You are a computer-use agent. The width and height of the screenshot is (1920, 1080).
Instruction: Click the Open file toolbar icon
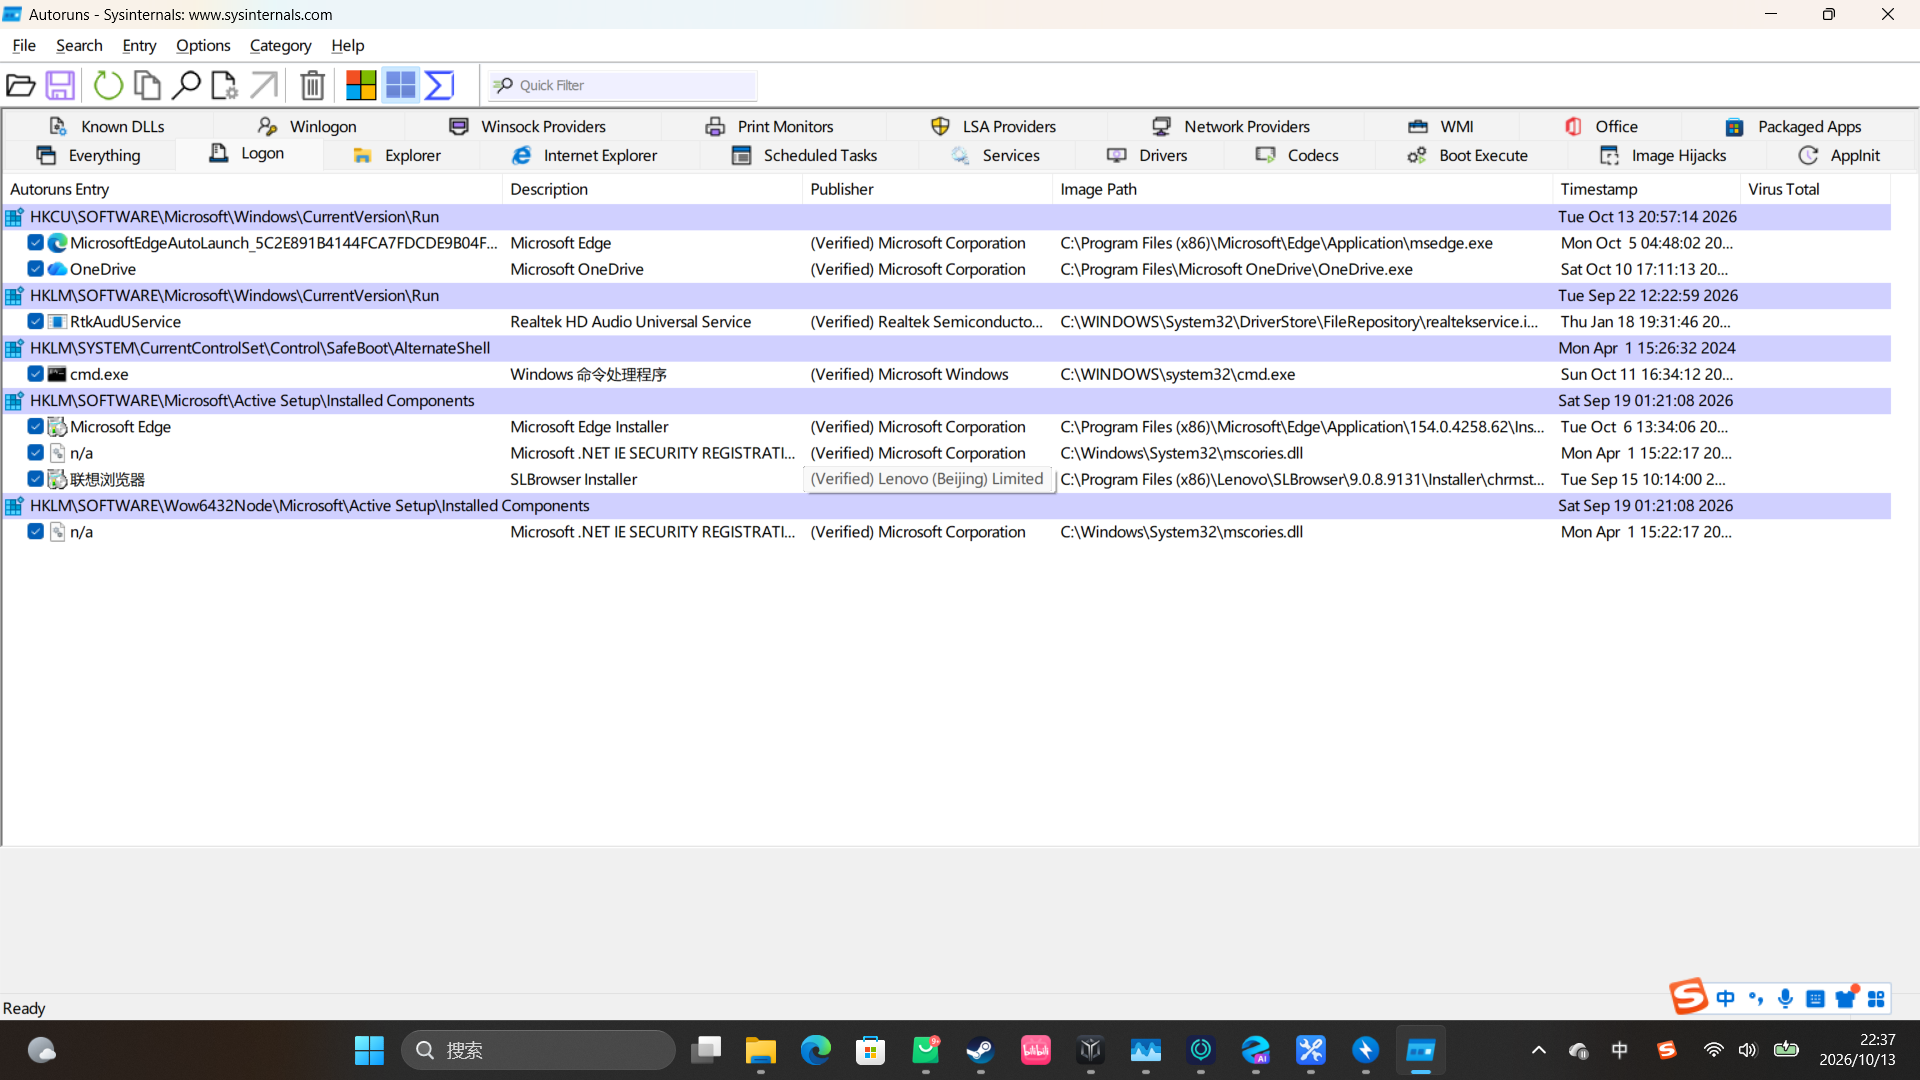pyautogui.click(x=21, y=85)
